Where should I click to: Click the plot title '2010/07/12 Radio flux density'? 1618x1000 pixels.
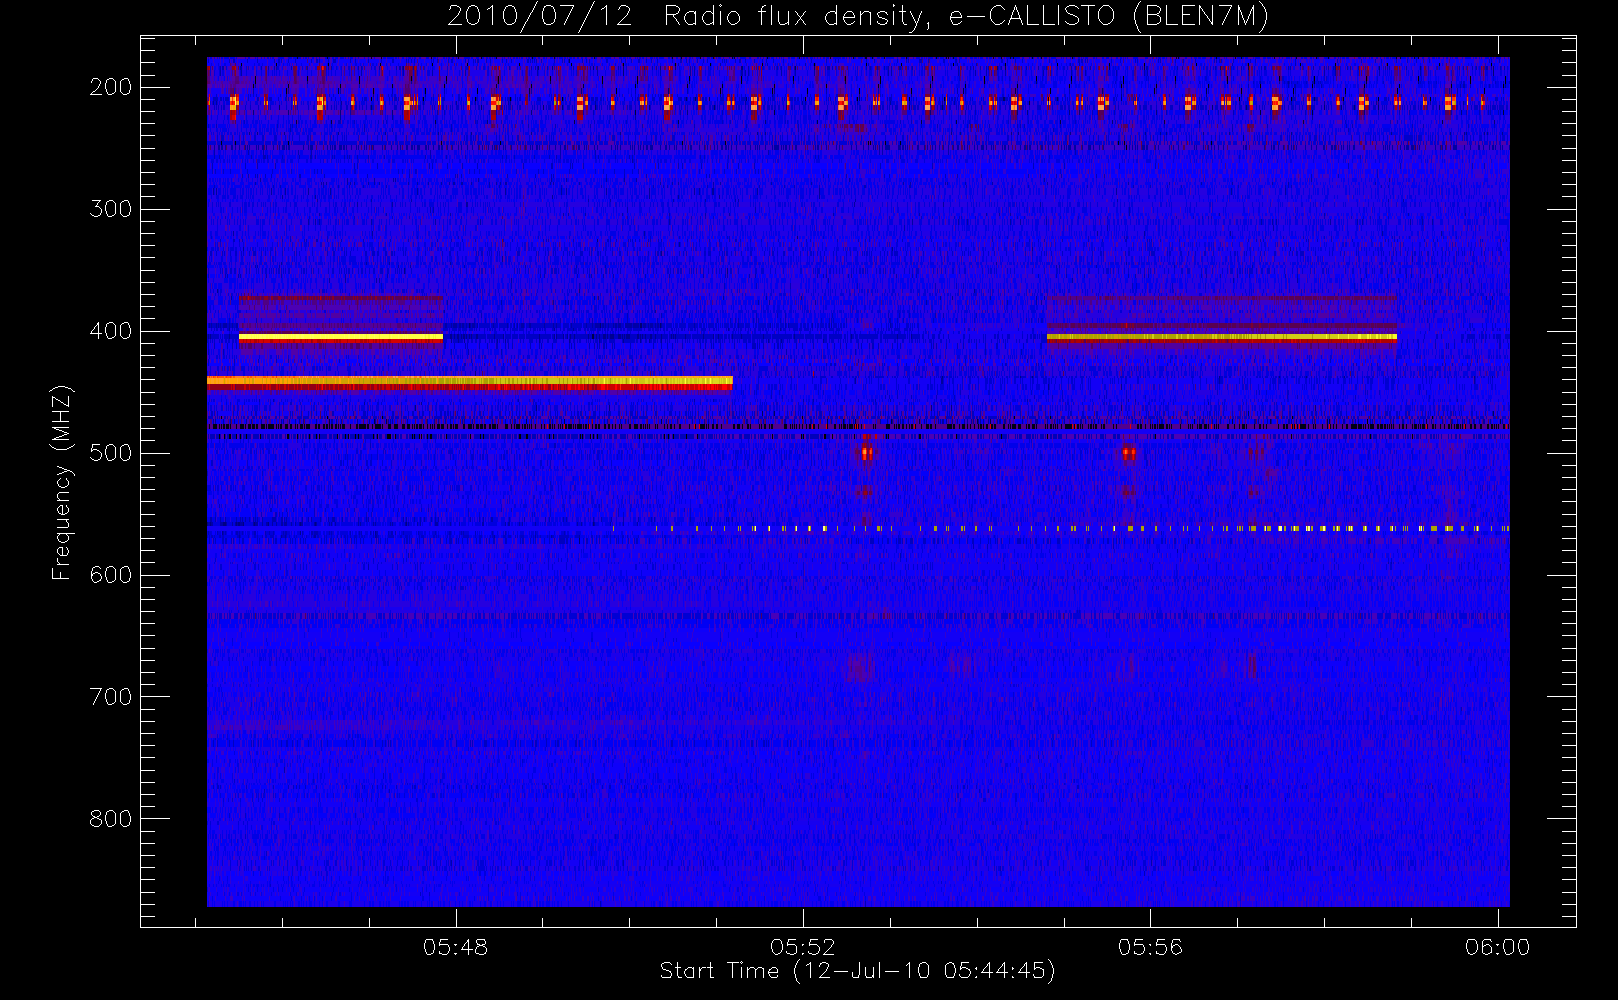click(x=858, y=16)
